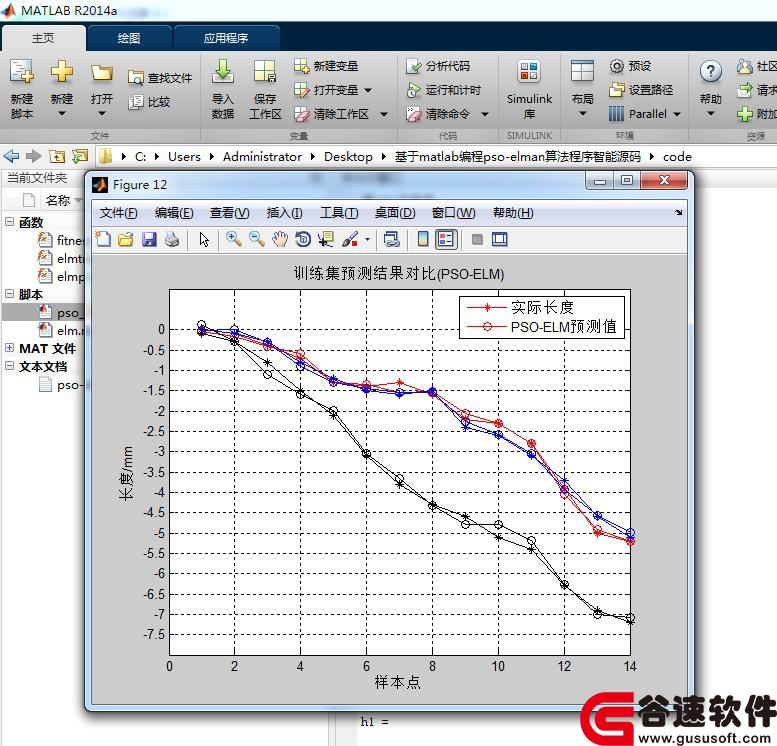Viewport: 777px width, 746px height.
Task: Open the Figure Insert (插入) menu
Action: click(x=284, y=213)
